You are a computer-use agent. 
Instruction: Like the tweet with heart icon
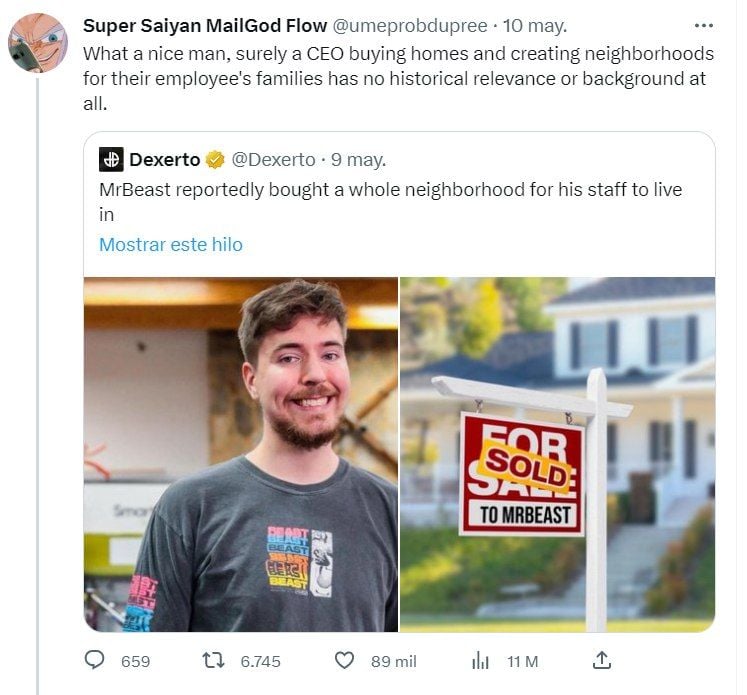(x=344, y=660)
